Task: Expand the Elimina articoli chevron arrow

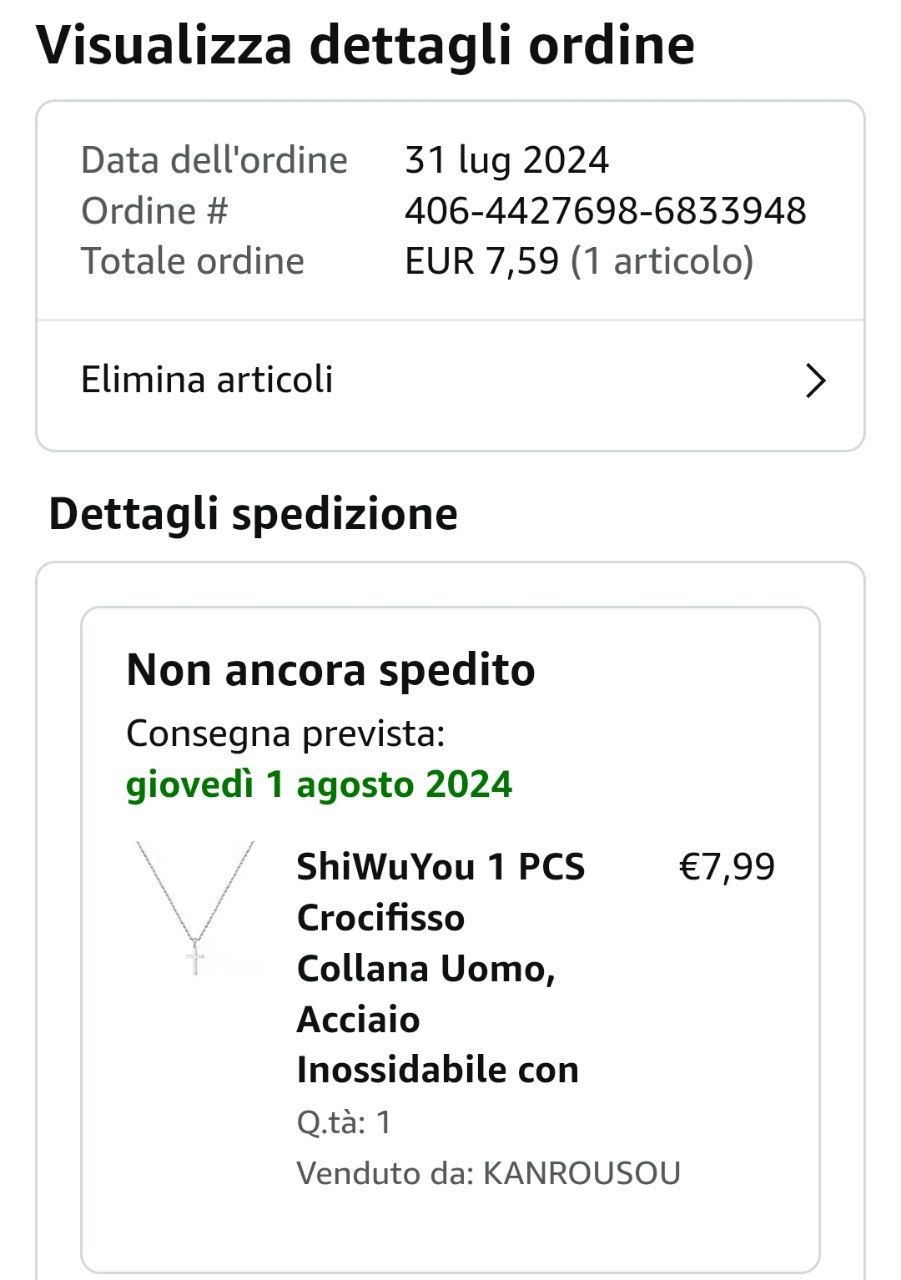Action: click(x=816, y=381)
